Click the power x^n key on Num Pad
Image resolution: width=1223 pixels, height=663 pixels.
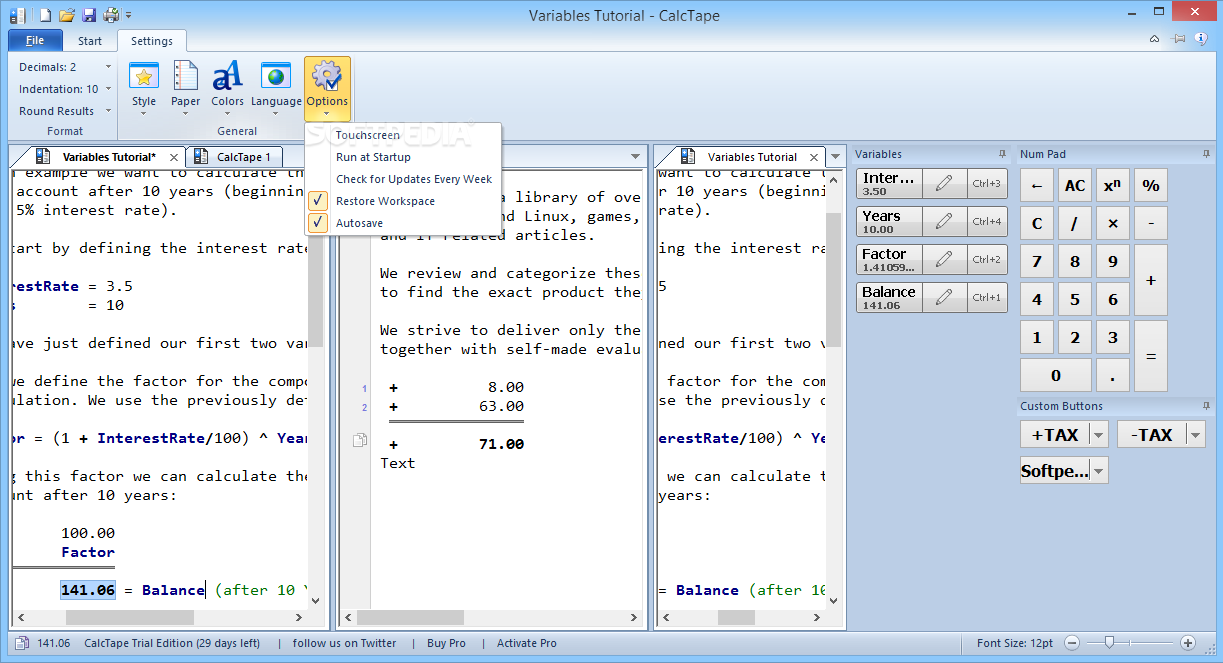pos(1112,185)
